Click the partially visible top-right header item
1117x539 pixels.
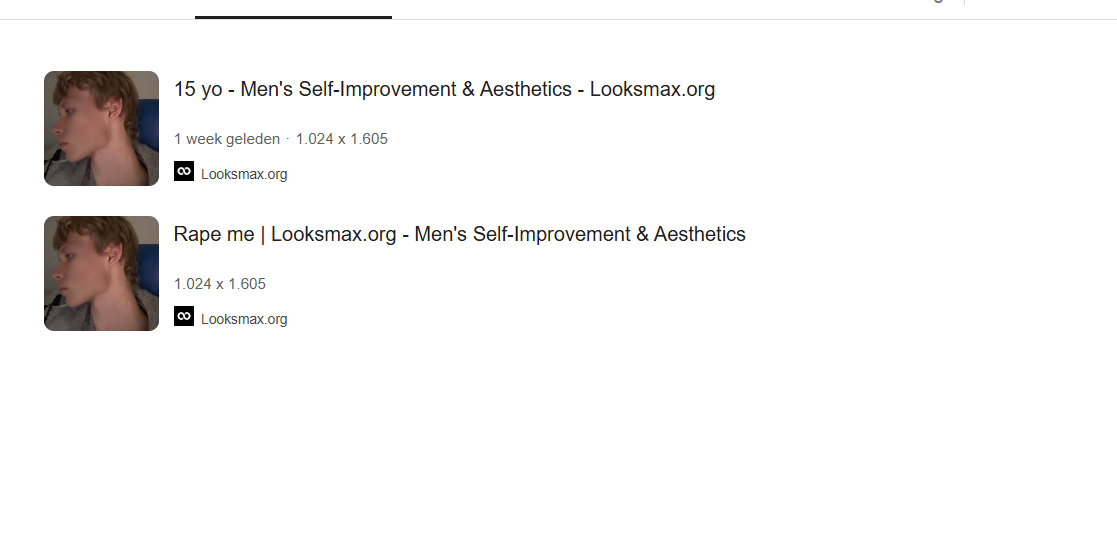click(x=937, y=2)
